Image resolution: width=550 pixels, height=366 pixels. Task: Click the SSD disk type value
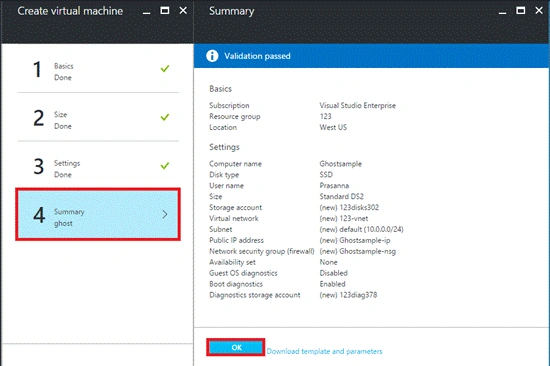coord(326,174)
